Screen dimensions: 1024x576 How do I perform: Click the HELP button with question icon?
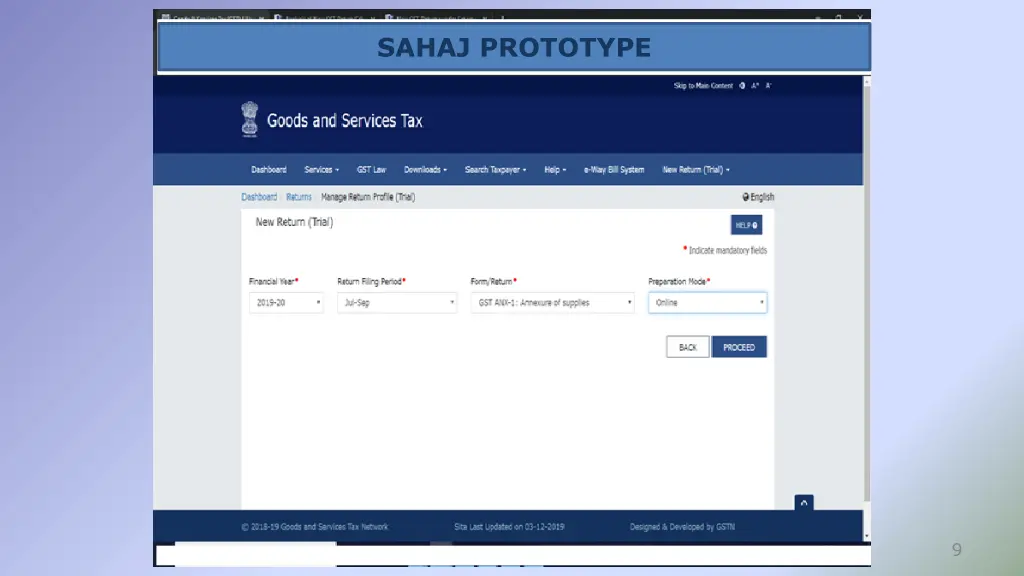point(746,225)
